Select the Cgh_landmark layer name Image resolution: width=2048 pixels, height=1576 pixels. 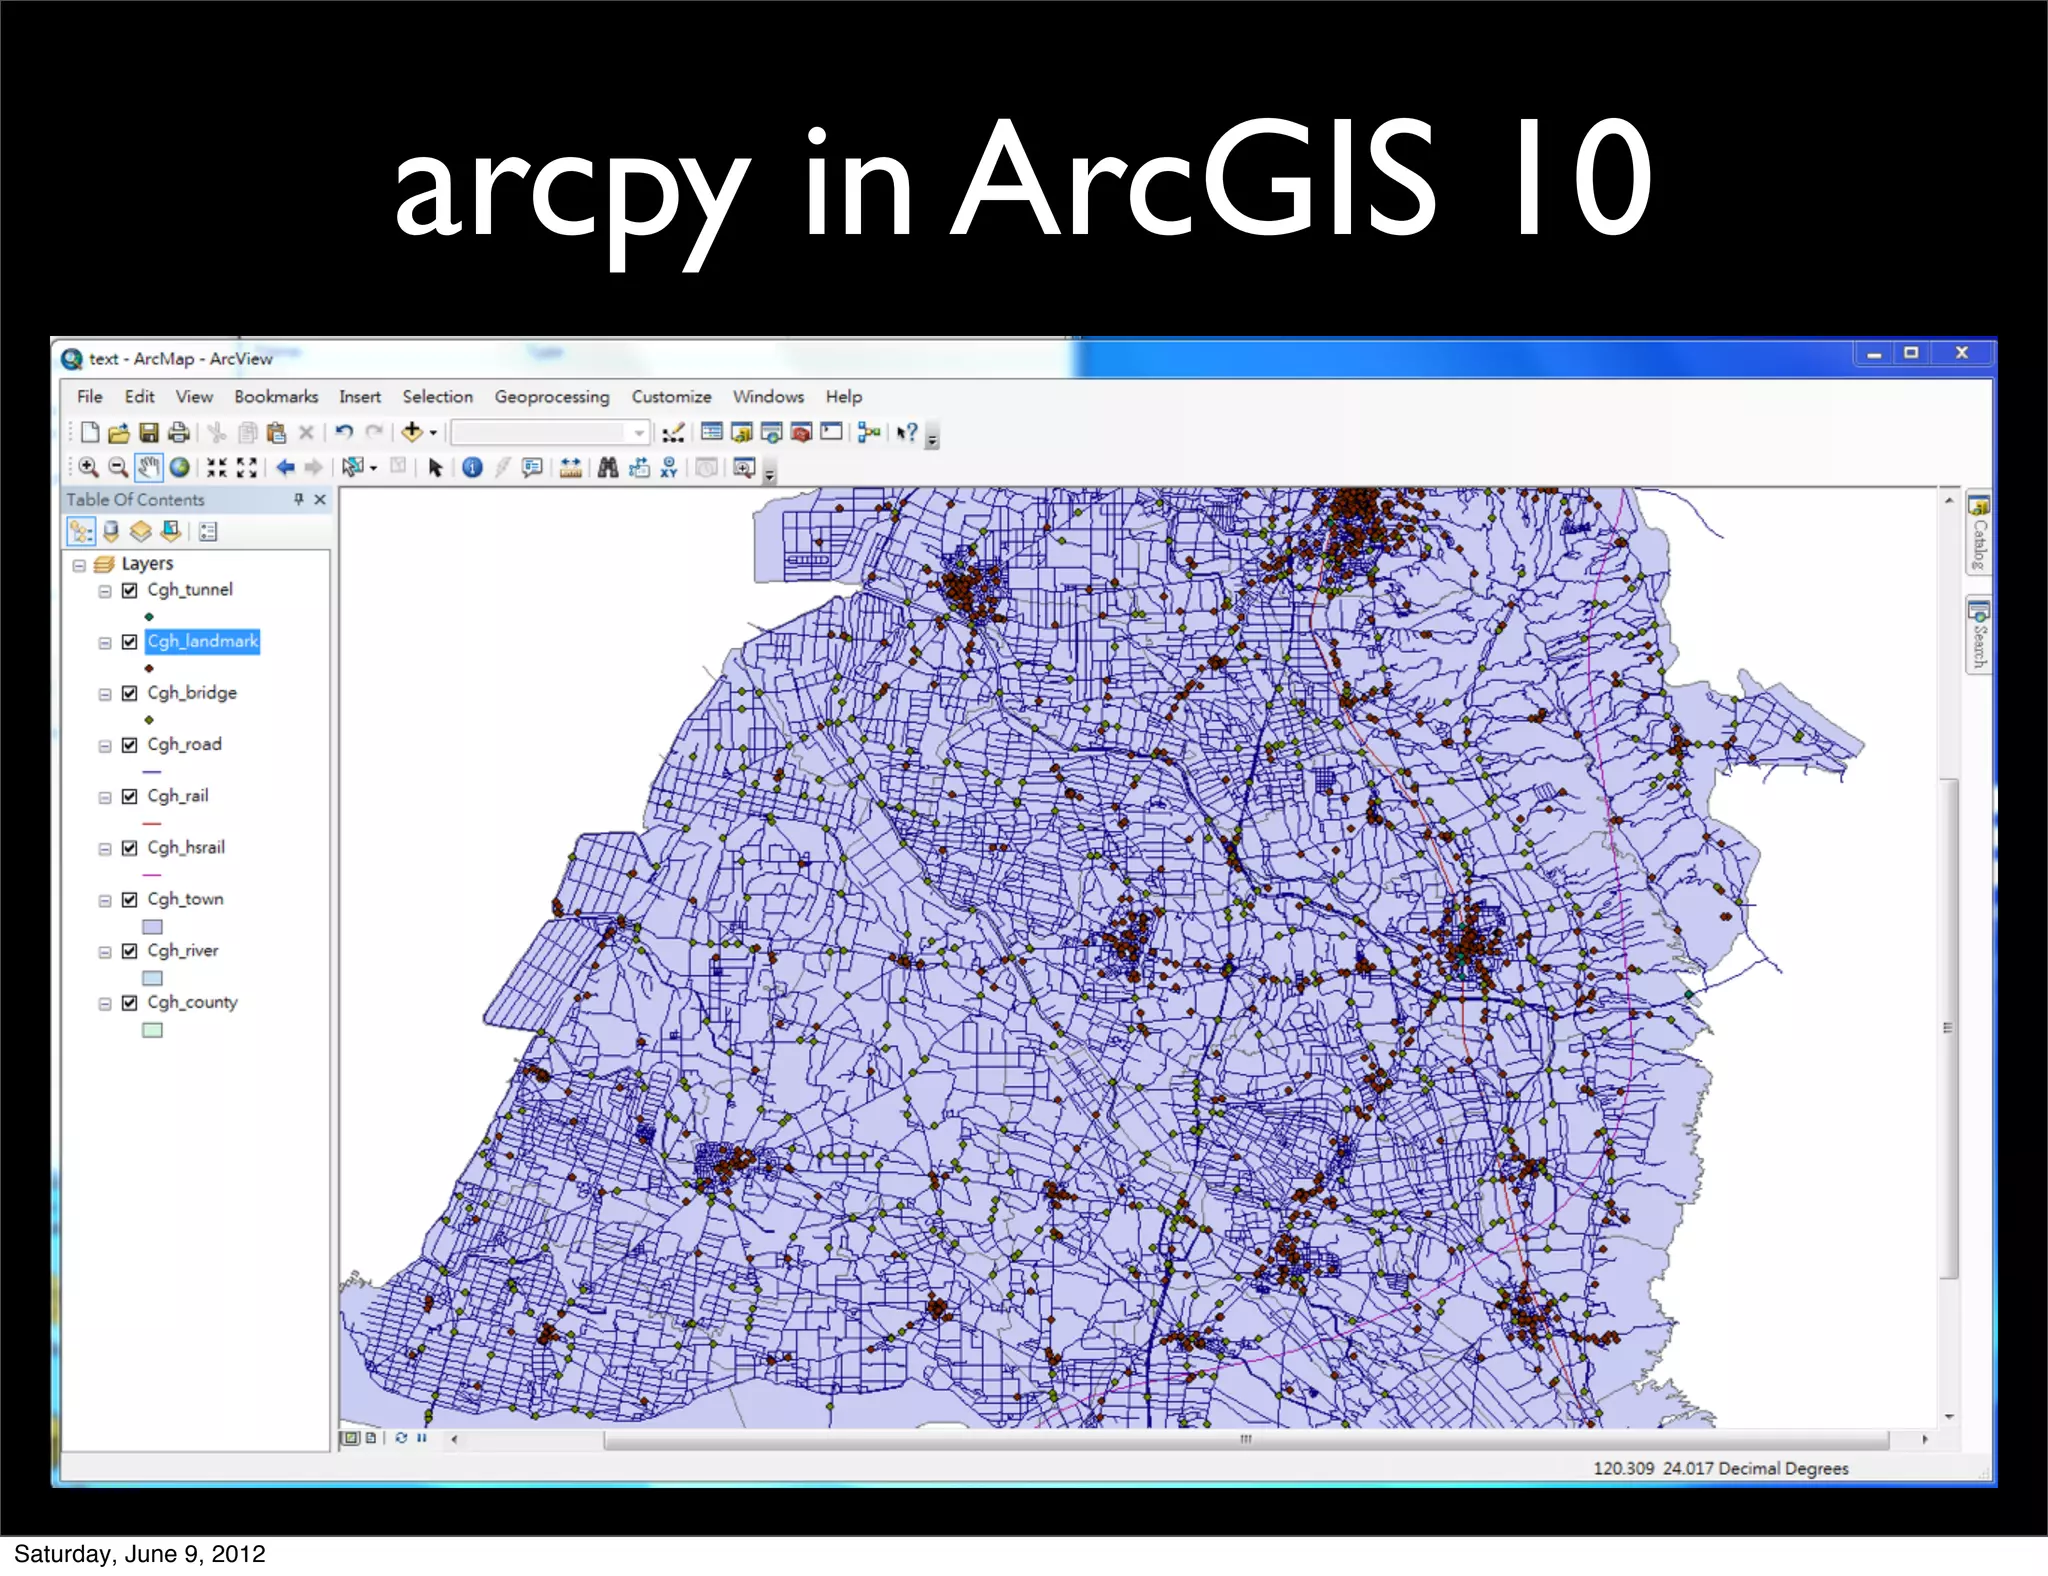(202, 642)
